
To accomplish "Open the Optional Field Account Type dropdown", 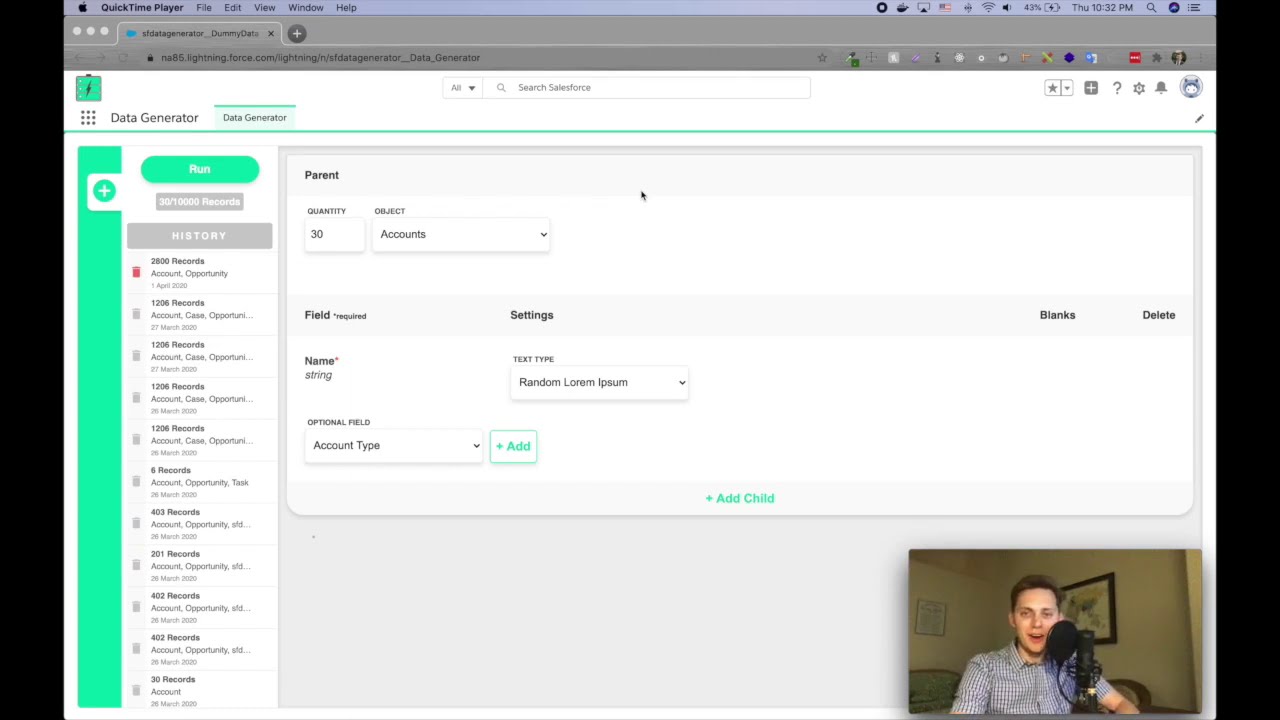I will pyautogui.click(x=394, y=445).
